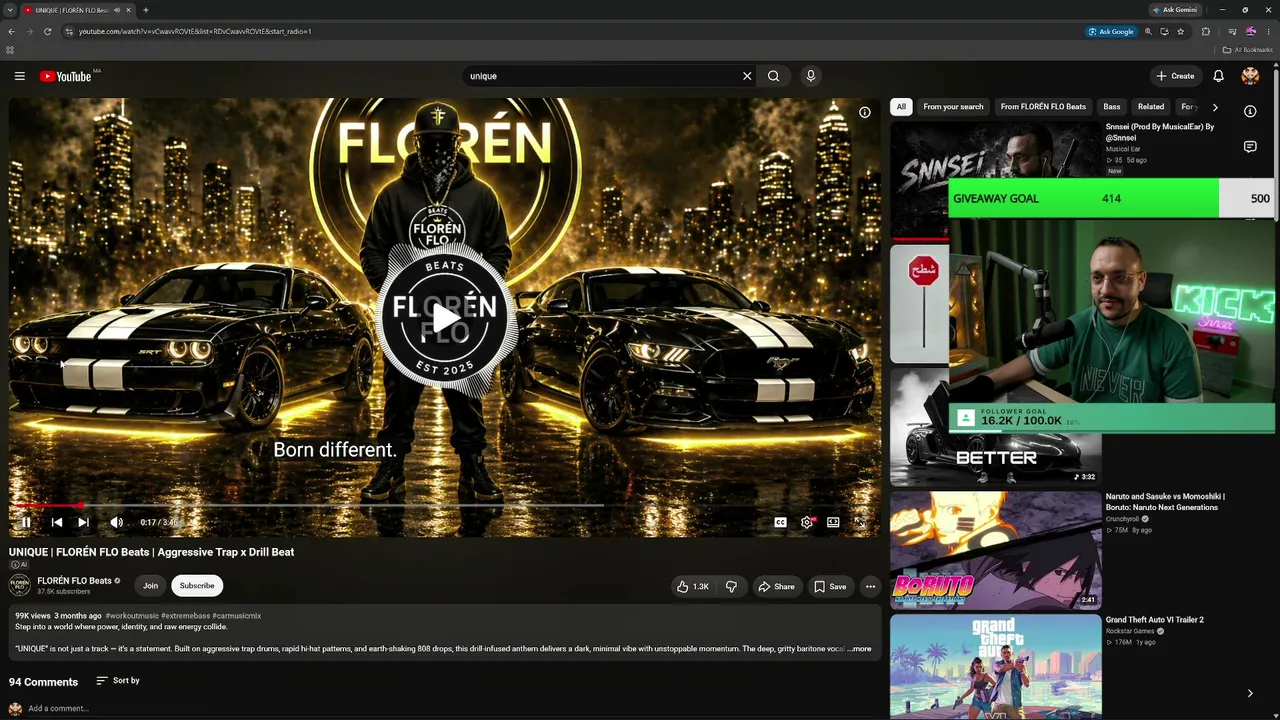The height and width of the screenshot is (720, 1280).
Task: Open the All Bookmarks folder
Action: (x=1247, y=50)
